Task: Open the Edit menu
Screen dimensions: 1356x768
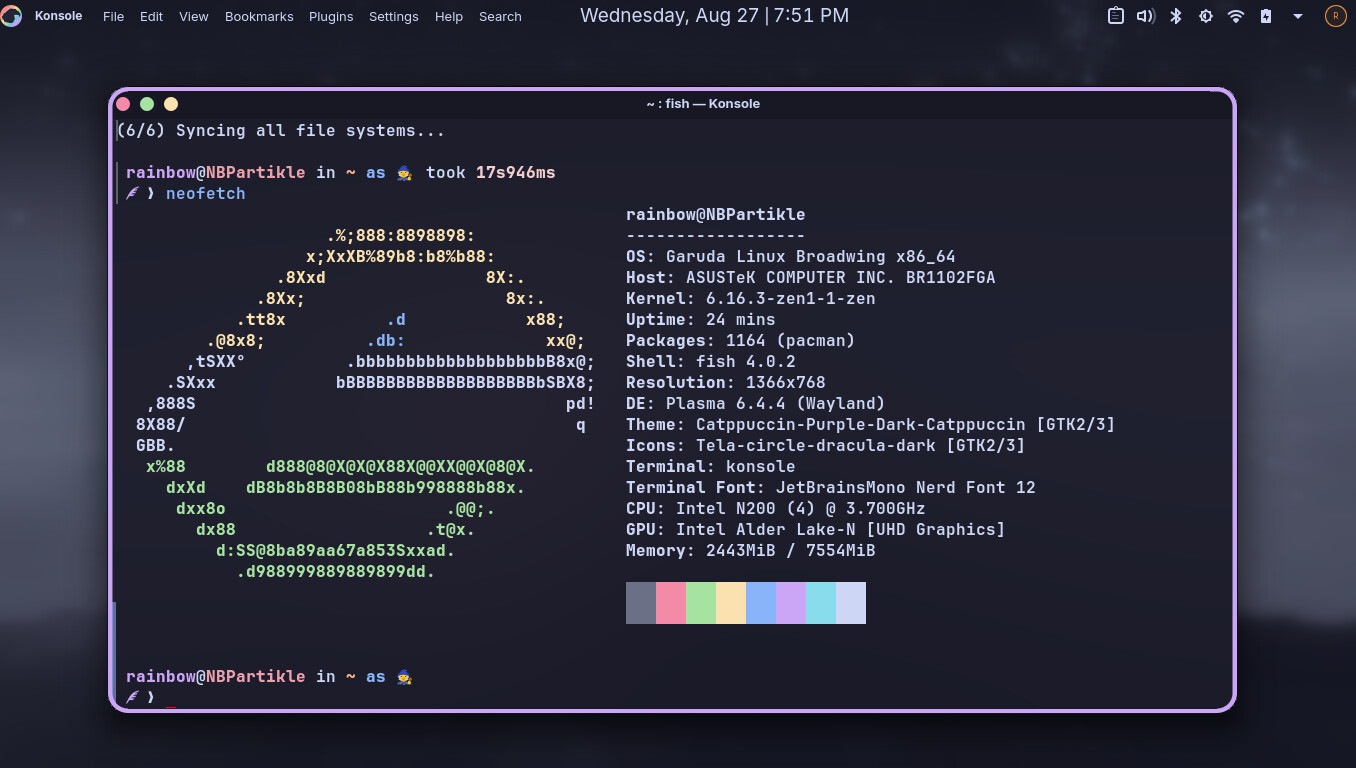Action: 152,16
